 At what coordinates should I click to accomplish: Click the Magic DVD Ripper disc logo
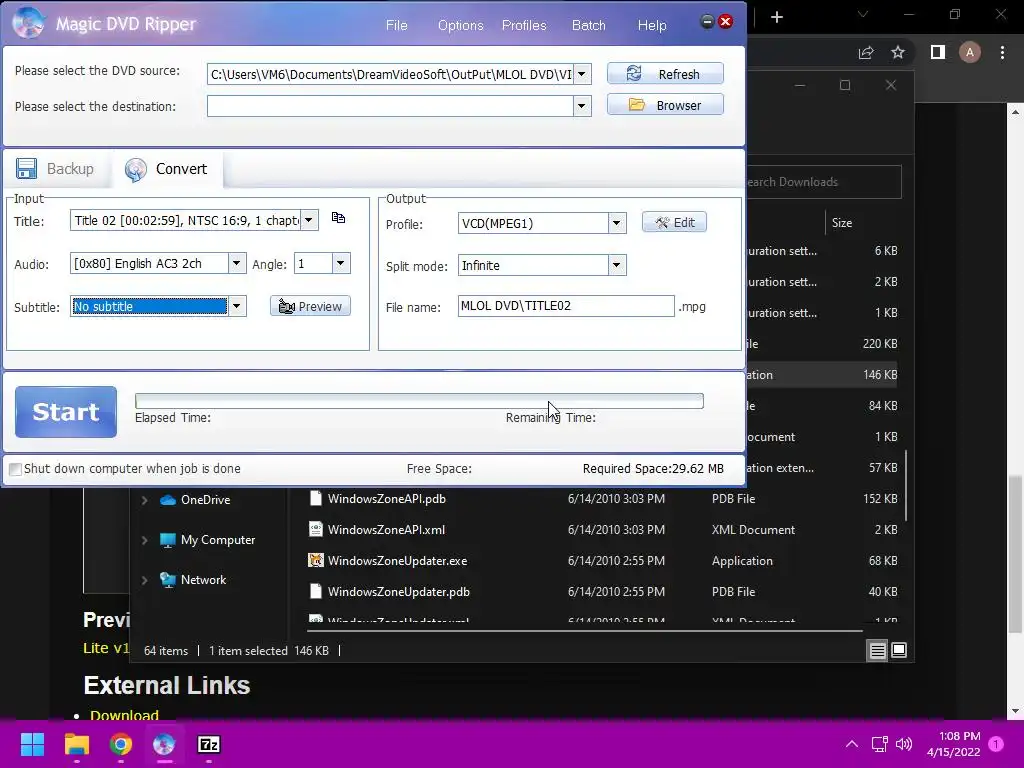[29, 23]
